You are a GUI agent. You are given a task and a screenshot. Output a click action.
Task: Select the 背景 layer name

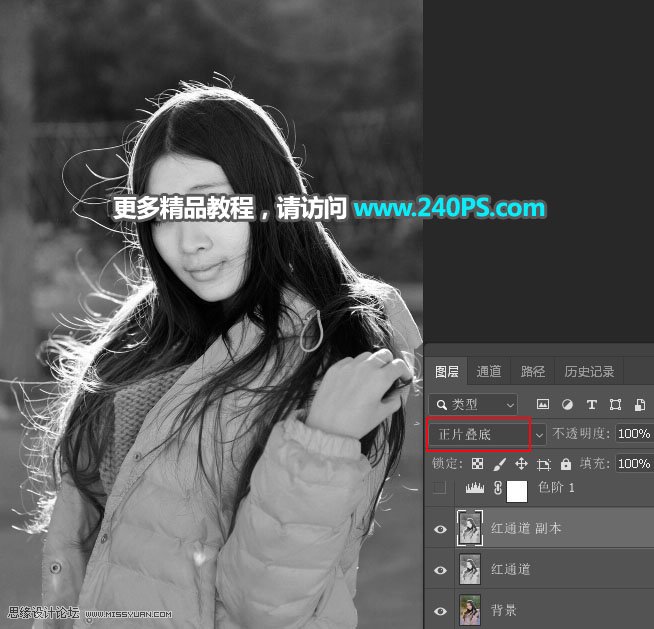click(x=503, y=611)
